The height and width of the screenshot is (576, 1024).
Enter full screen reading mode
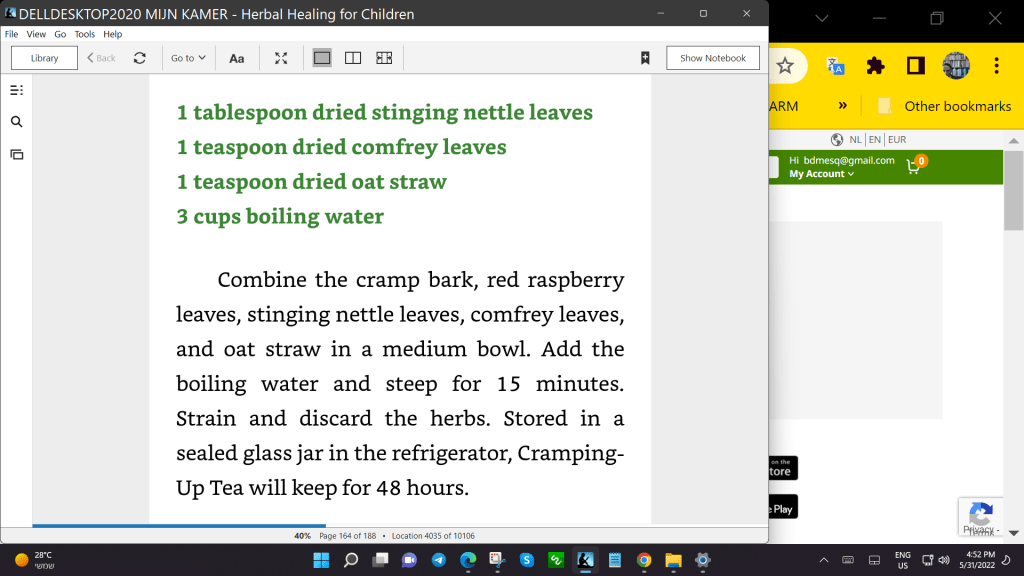pyautogui.click(x=281, y=58)
